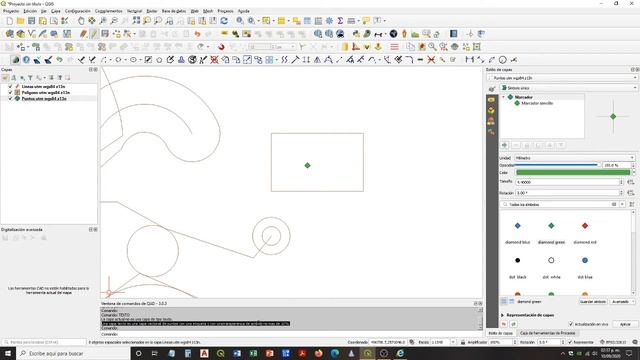The image size is (640, 360).
Task: Toggle visibility of Poligono utm wgs84 z13n layer
Action: (x=10, y=93)
